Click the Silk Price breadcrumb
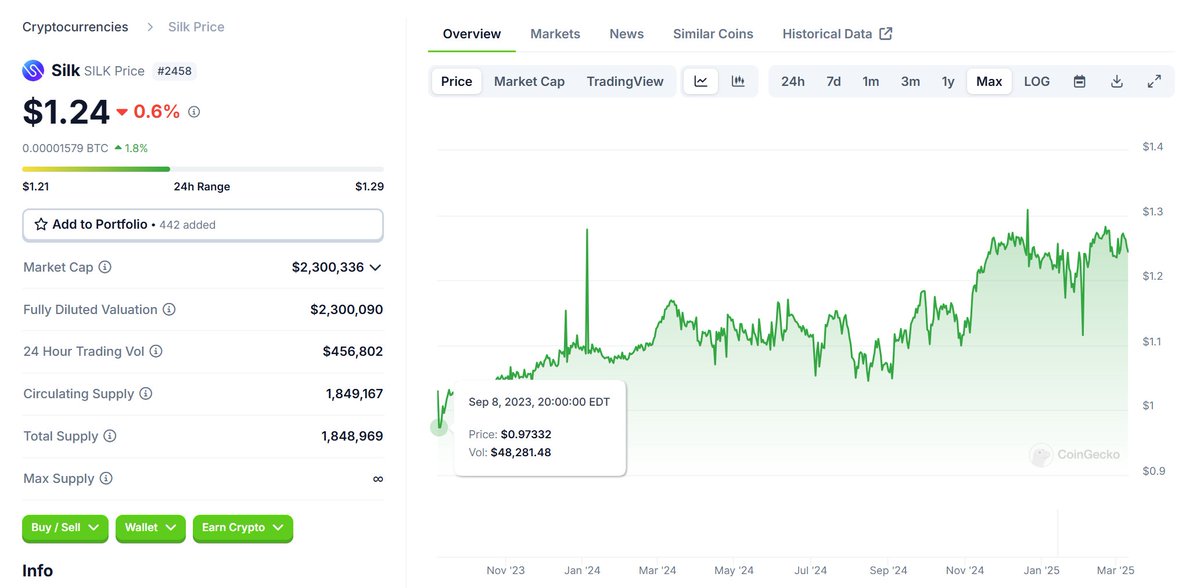The height and width of the screenshot is (588, 1200). click(195, 27)
